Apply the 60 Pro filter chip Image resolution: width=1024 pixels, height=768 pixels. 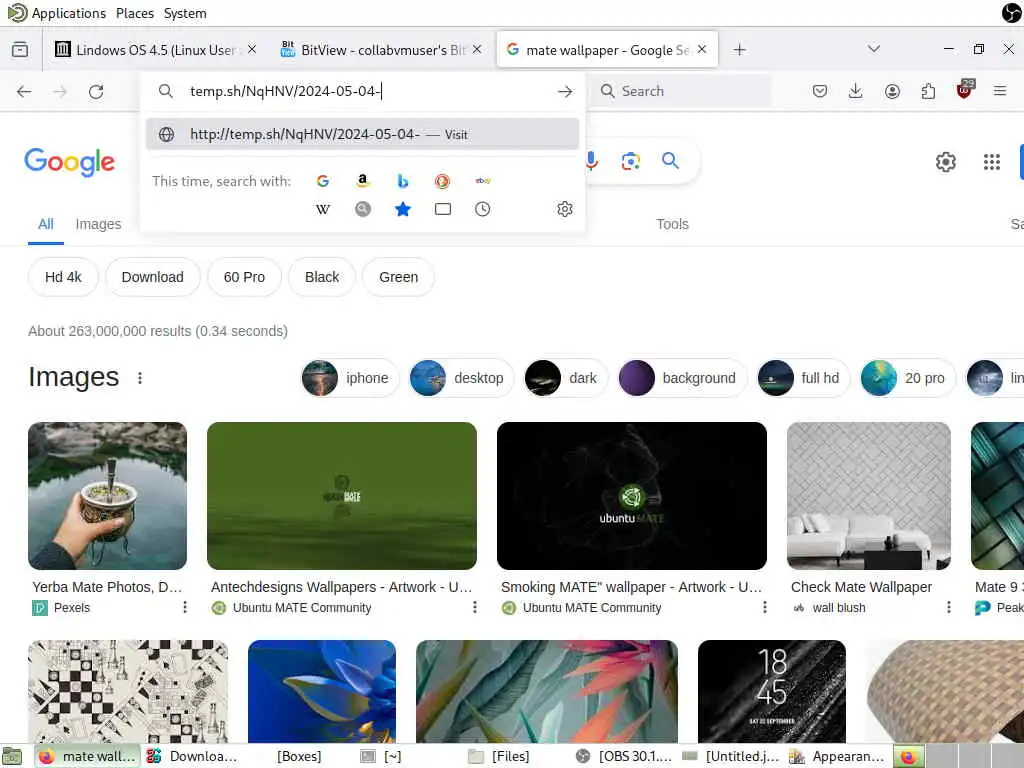244,277
